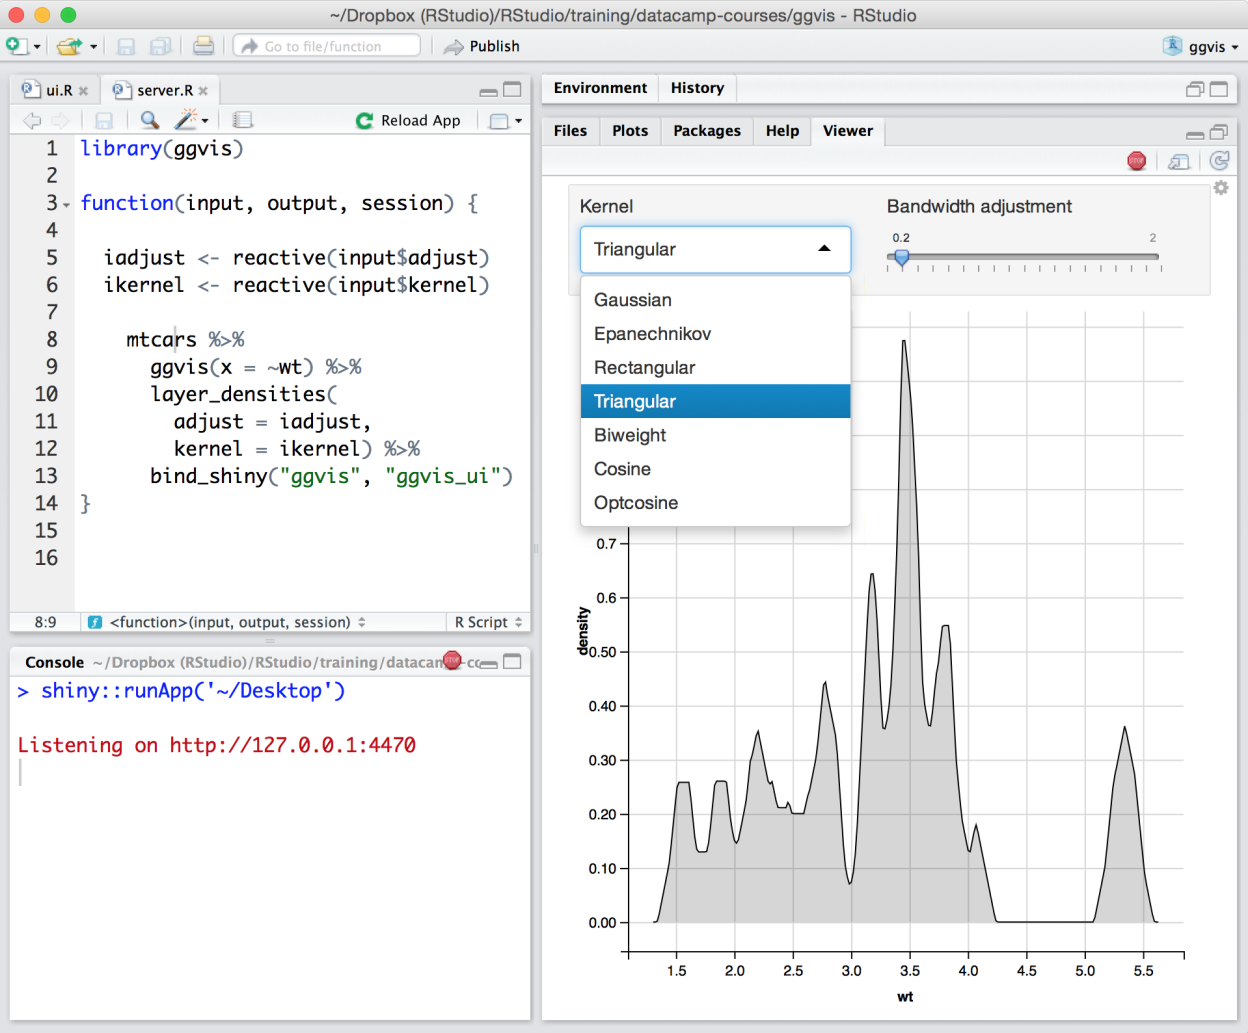Click the find/replace magnifier icon
Image resolution: width=1248 pixels, height=1033 pixels.
tap(150, 121)
